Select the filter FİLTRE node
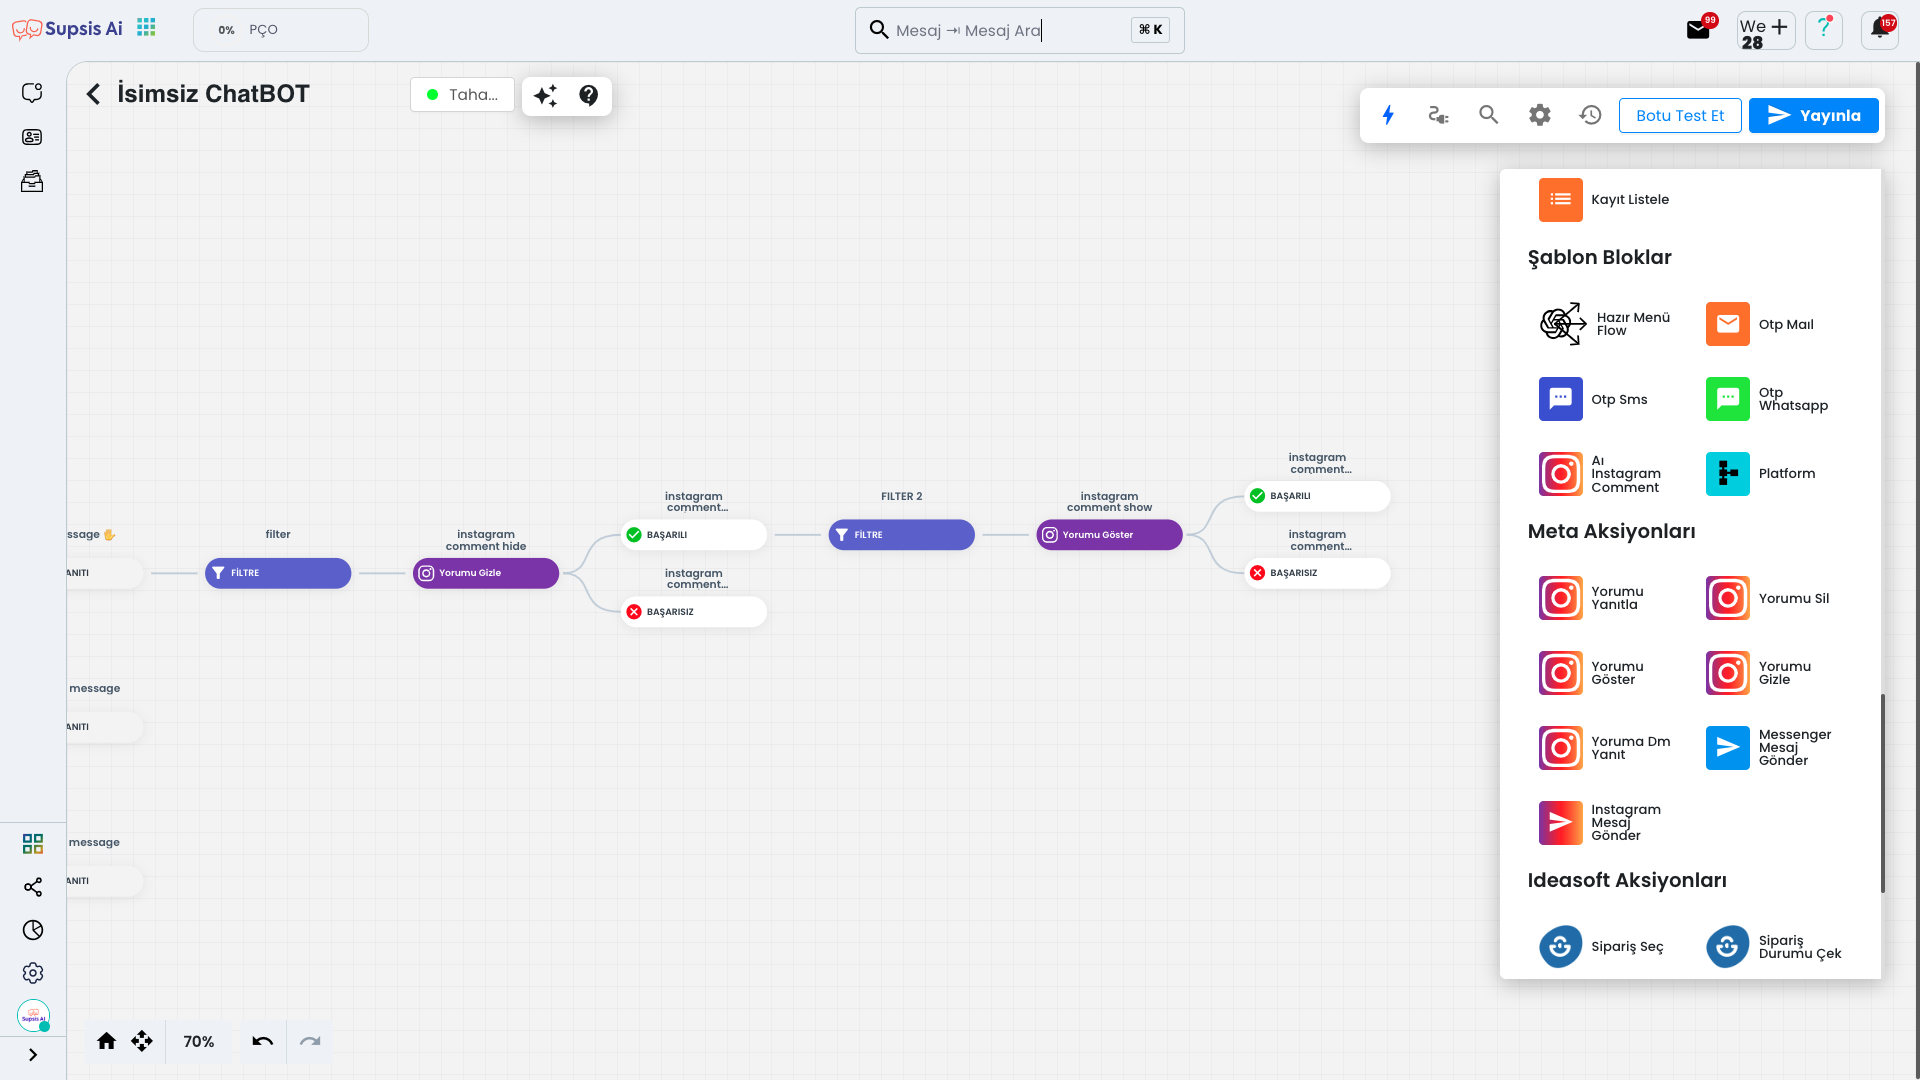Viewport: 1920px width, 1080px height. [x=278, y=573]
